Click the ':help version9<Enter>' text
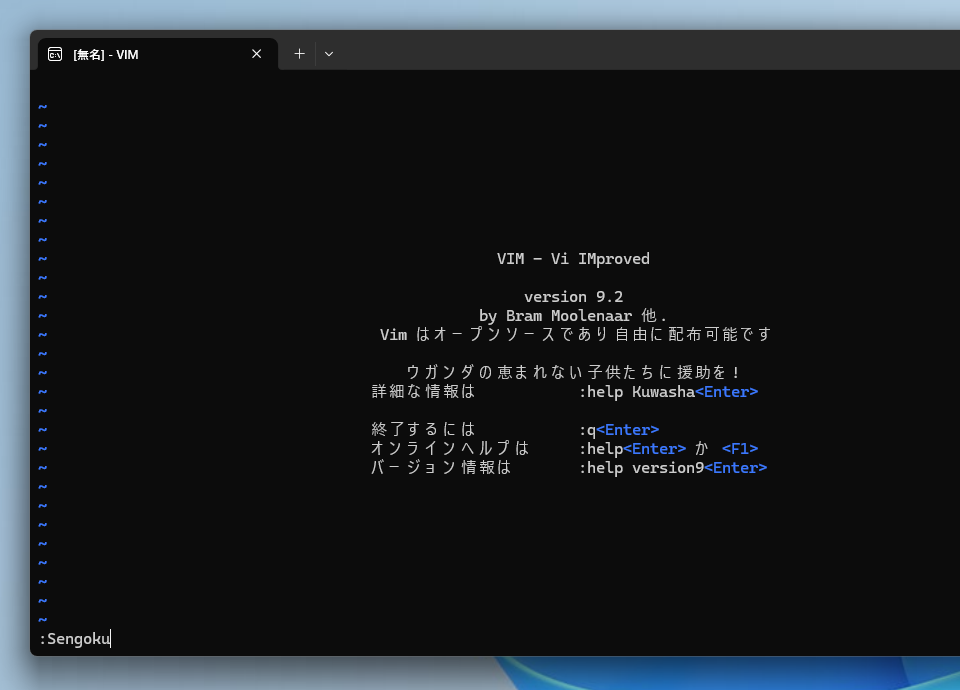 click(673, 468)
